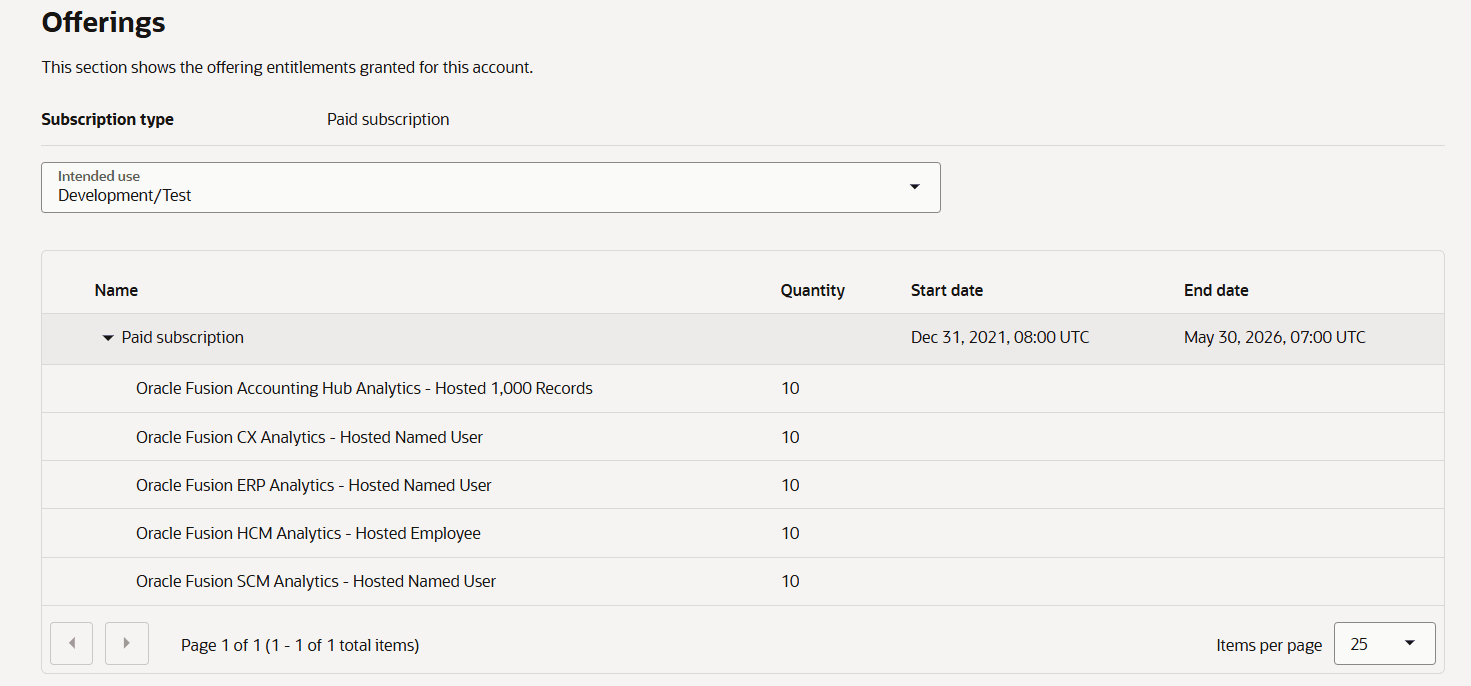Click the next page arrow icon

coord(127,643)
